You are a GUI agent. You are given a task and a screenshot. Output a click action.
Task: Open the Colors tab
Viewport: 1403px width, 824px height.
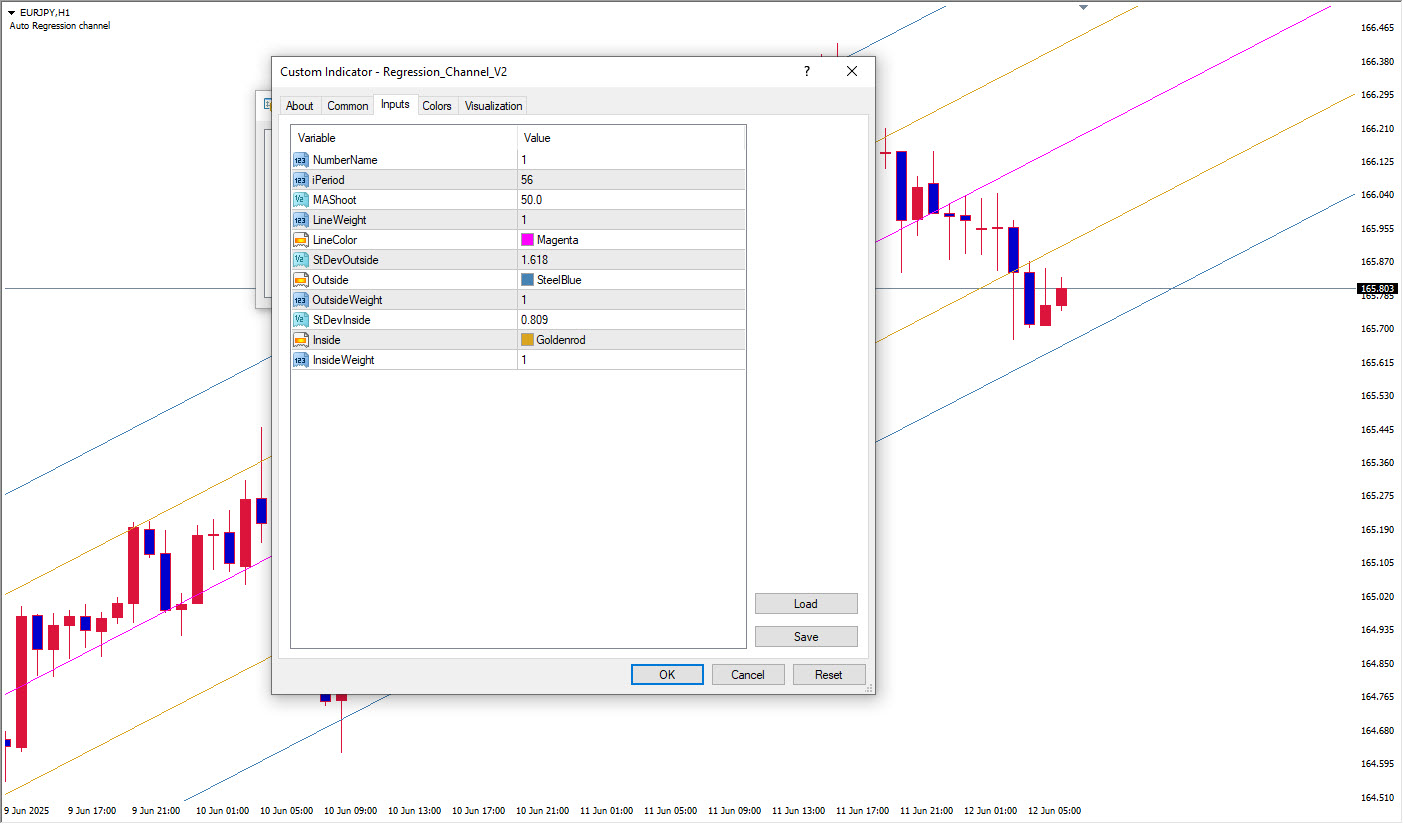[x=437, y=106]
